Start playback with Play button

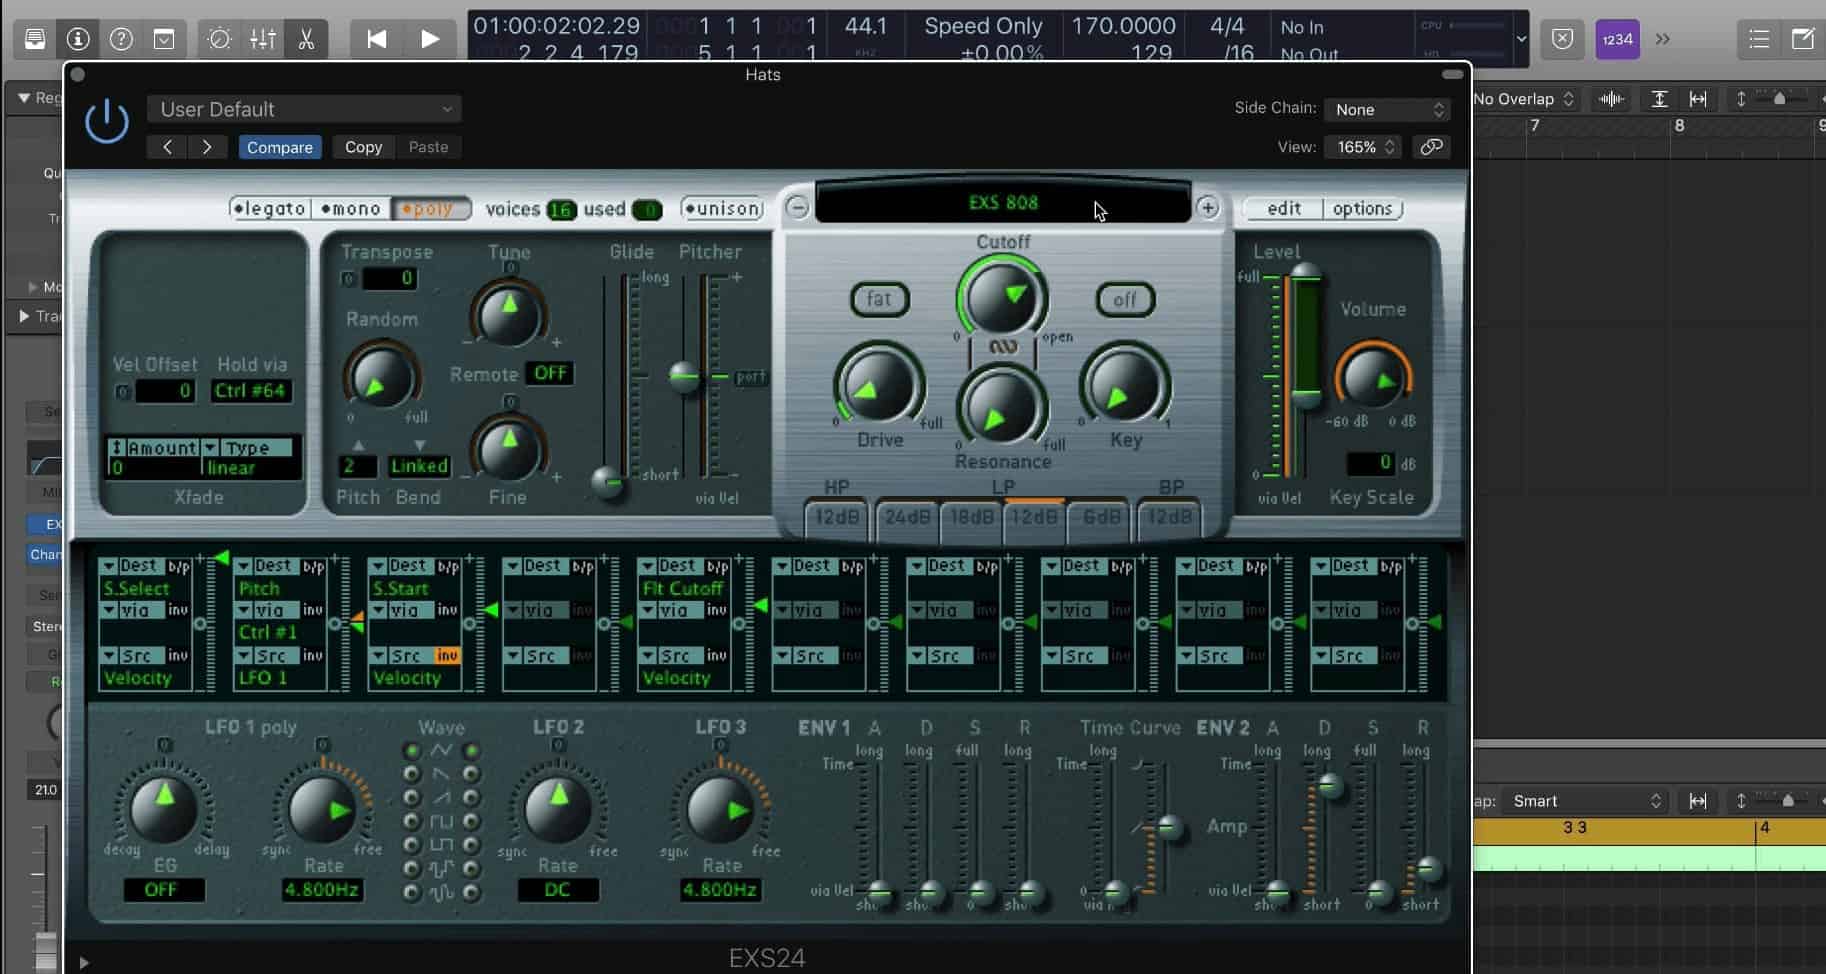click(x=430, y=39)
